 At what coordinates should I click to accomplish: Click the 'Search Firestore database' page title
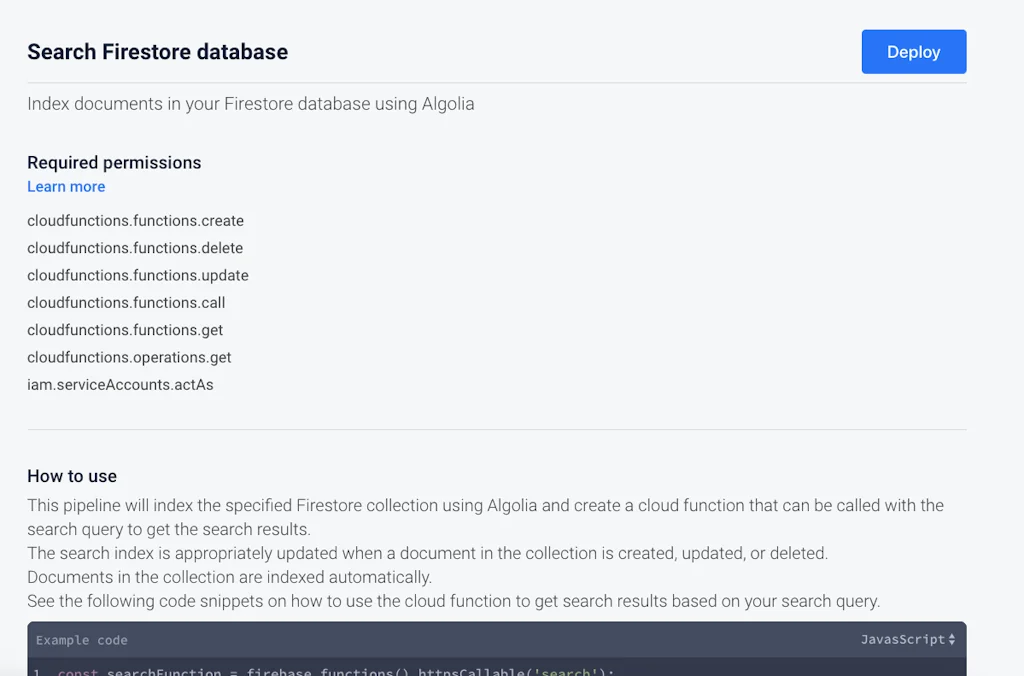click(157, 51)
